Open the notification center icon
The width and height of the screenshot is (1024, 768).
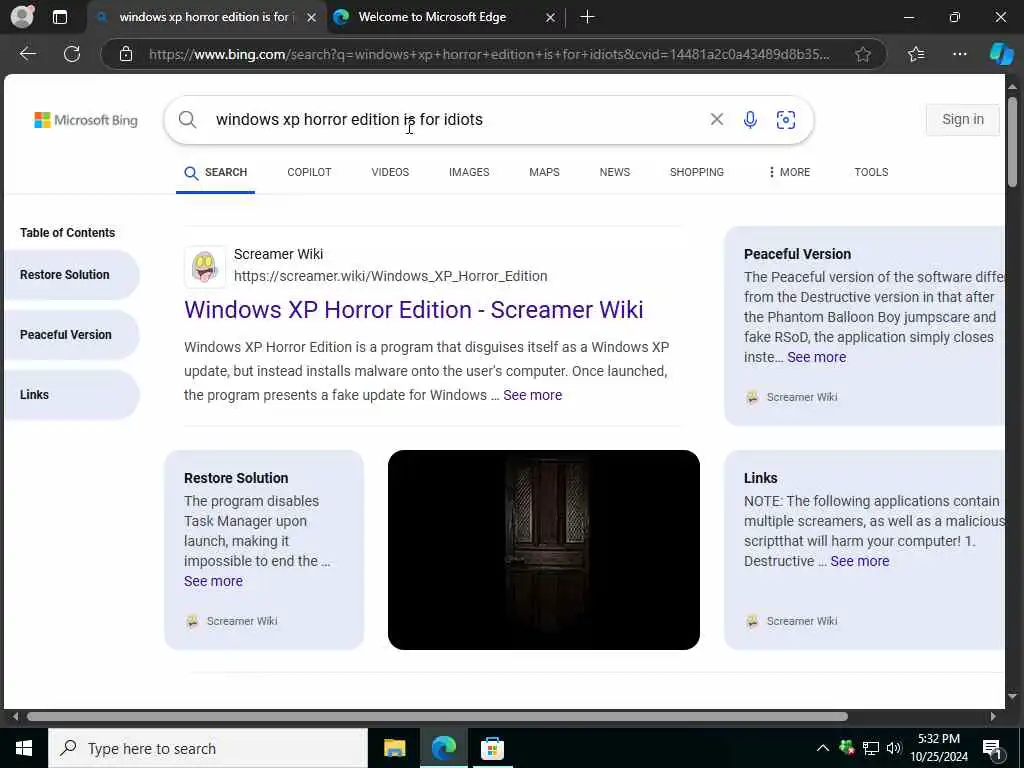pyautogui.click(x=993, y=749)
